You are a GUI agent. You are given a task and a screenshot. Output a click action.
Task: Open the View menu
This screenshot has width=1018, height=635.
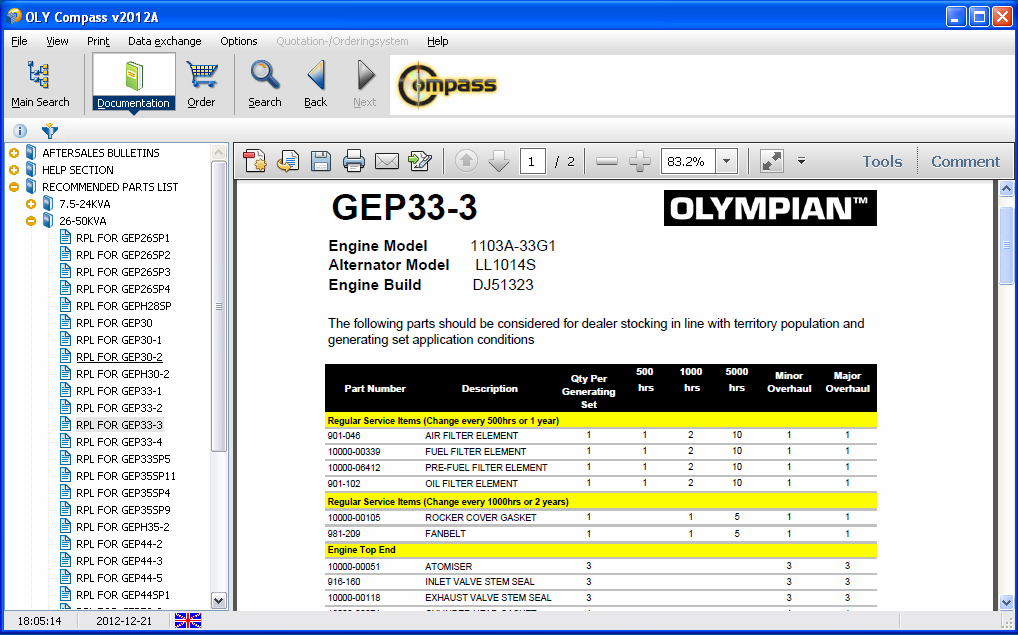point(57,41)
